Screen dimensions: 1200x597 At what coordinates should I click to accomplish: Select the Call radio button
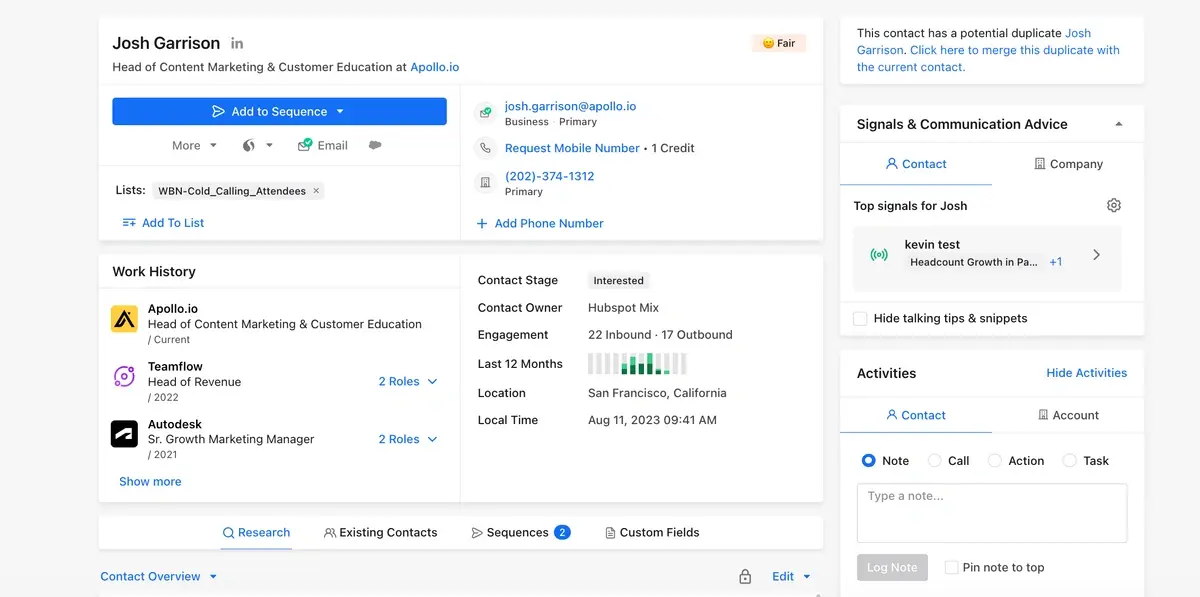tap(935, 461)
